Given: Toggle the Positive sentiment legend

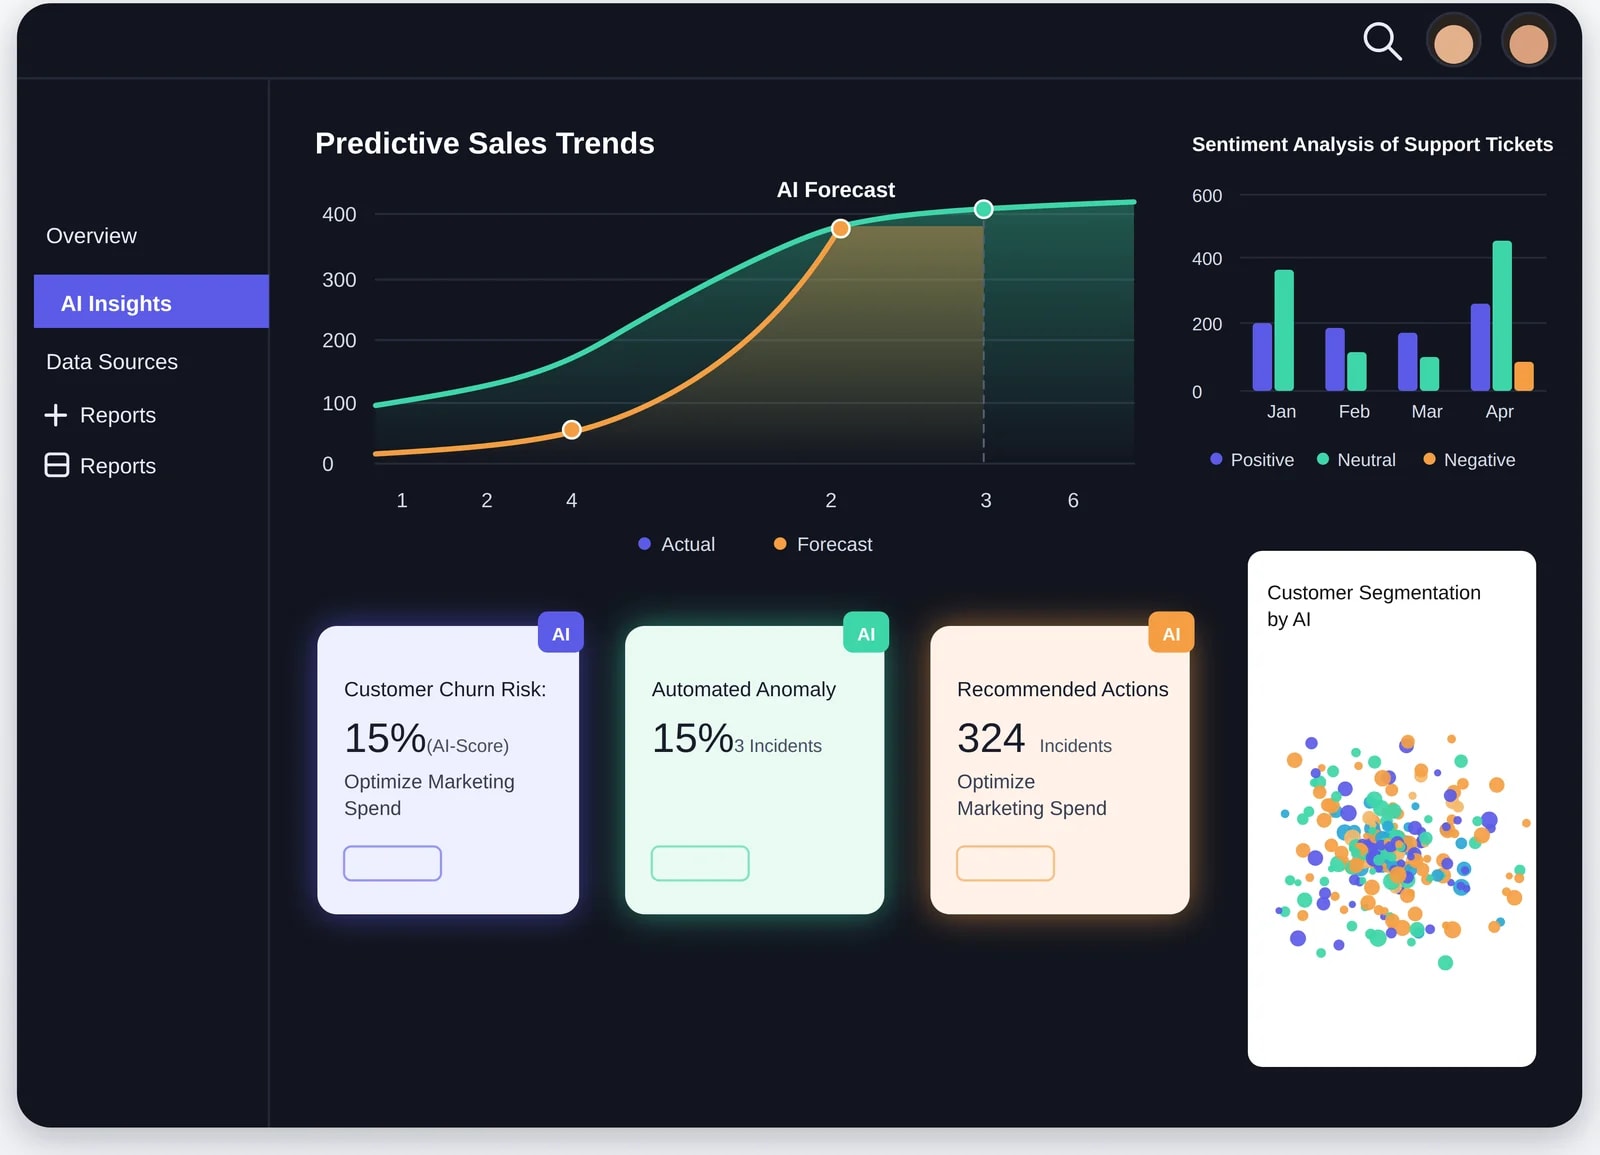Looking at the screenshot, I should (1252, 460).
